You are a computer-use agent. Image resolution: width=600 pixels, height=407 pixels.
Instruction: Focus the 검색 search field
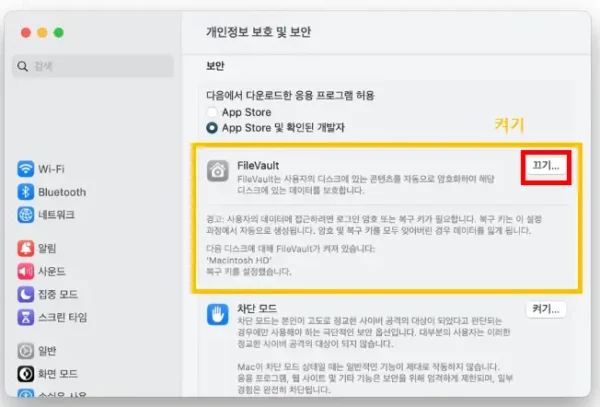[x=93, y=66]
